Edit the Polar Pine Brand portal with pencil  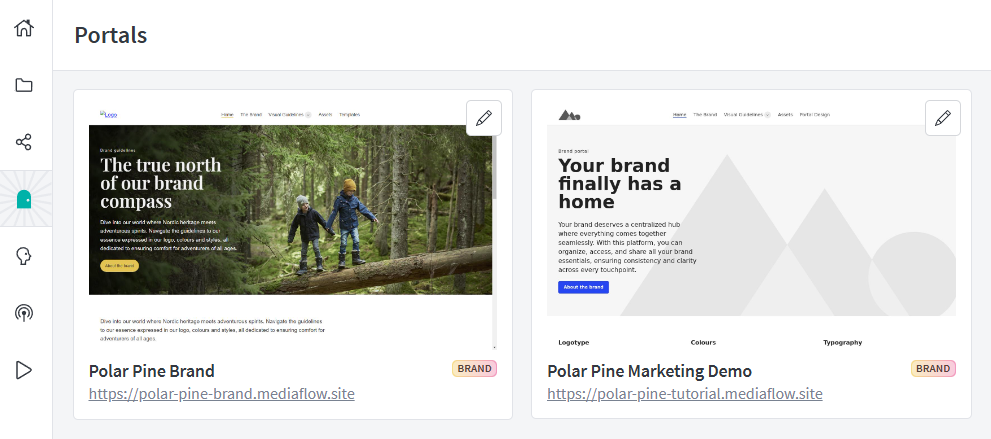(x=484, y=118)
